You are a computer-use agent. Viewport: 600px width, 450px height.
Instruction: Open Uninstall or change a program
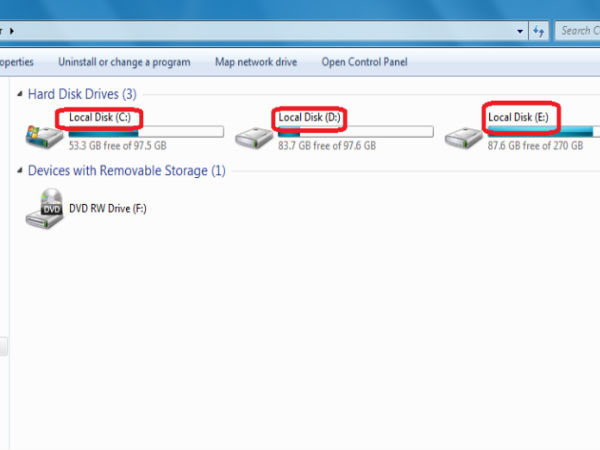pyautogui.click(x=124, y=62)
